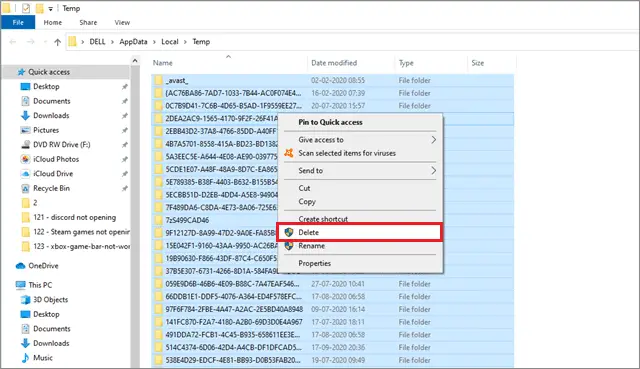640x369 pixels.
Task: Open '123 - xbox-game-bar' folder
Action: click(x=81, y=247)
